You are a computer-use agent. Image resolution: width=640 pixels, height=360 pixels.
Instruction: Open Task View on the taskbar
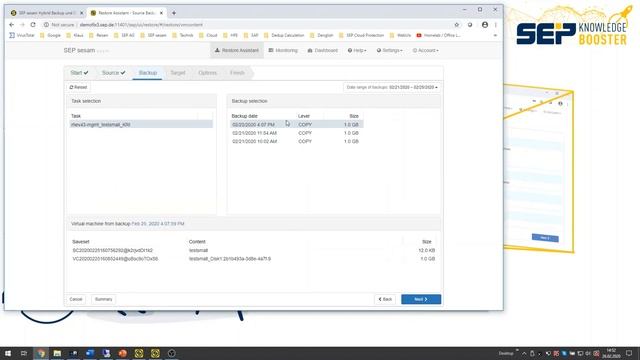click(x=24, y=353)
